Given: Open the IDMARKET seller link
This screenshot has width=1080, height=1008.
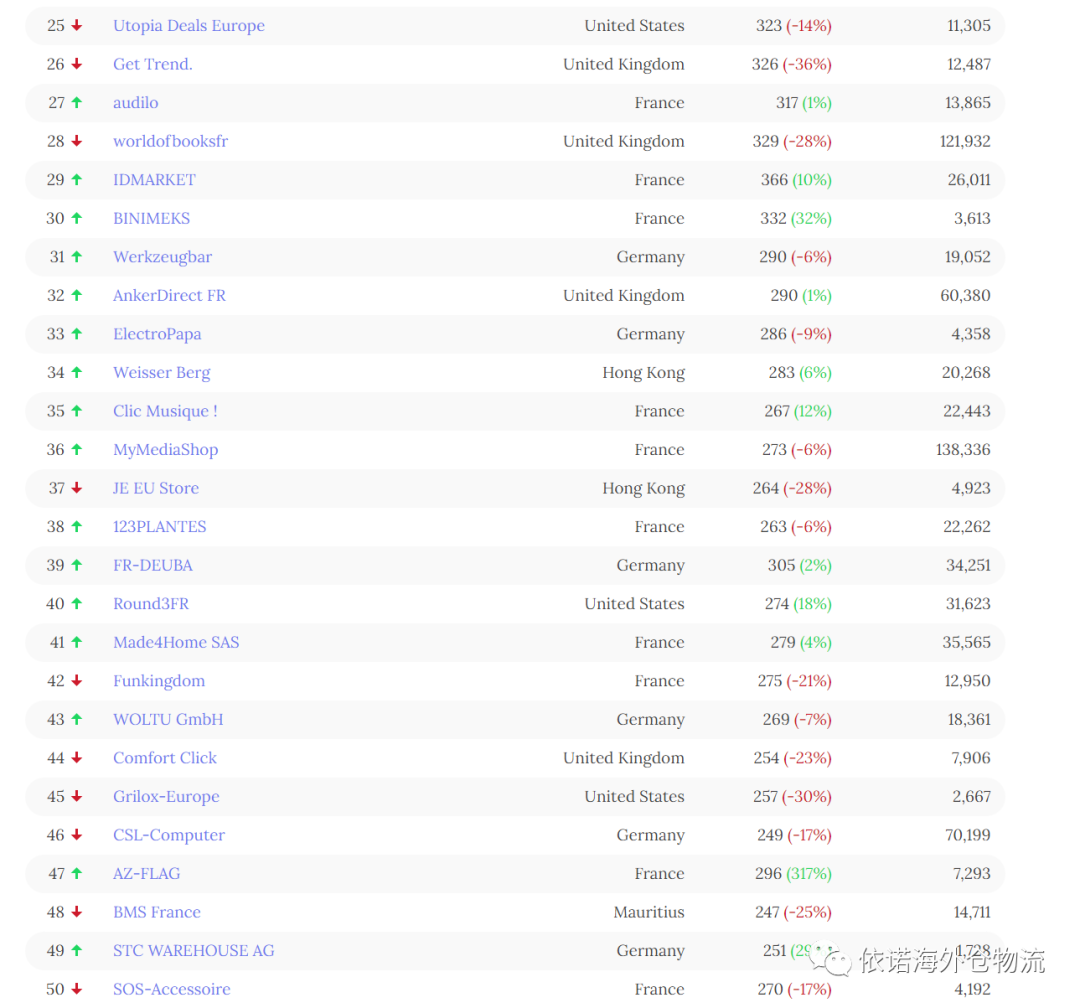Looking at the screenshot, I should tap(154, 181).
